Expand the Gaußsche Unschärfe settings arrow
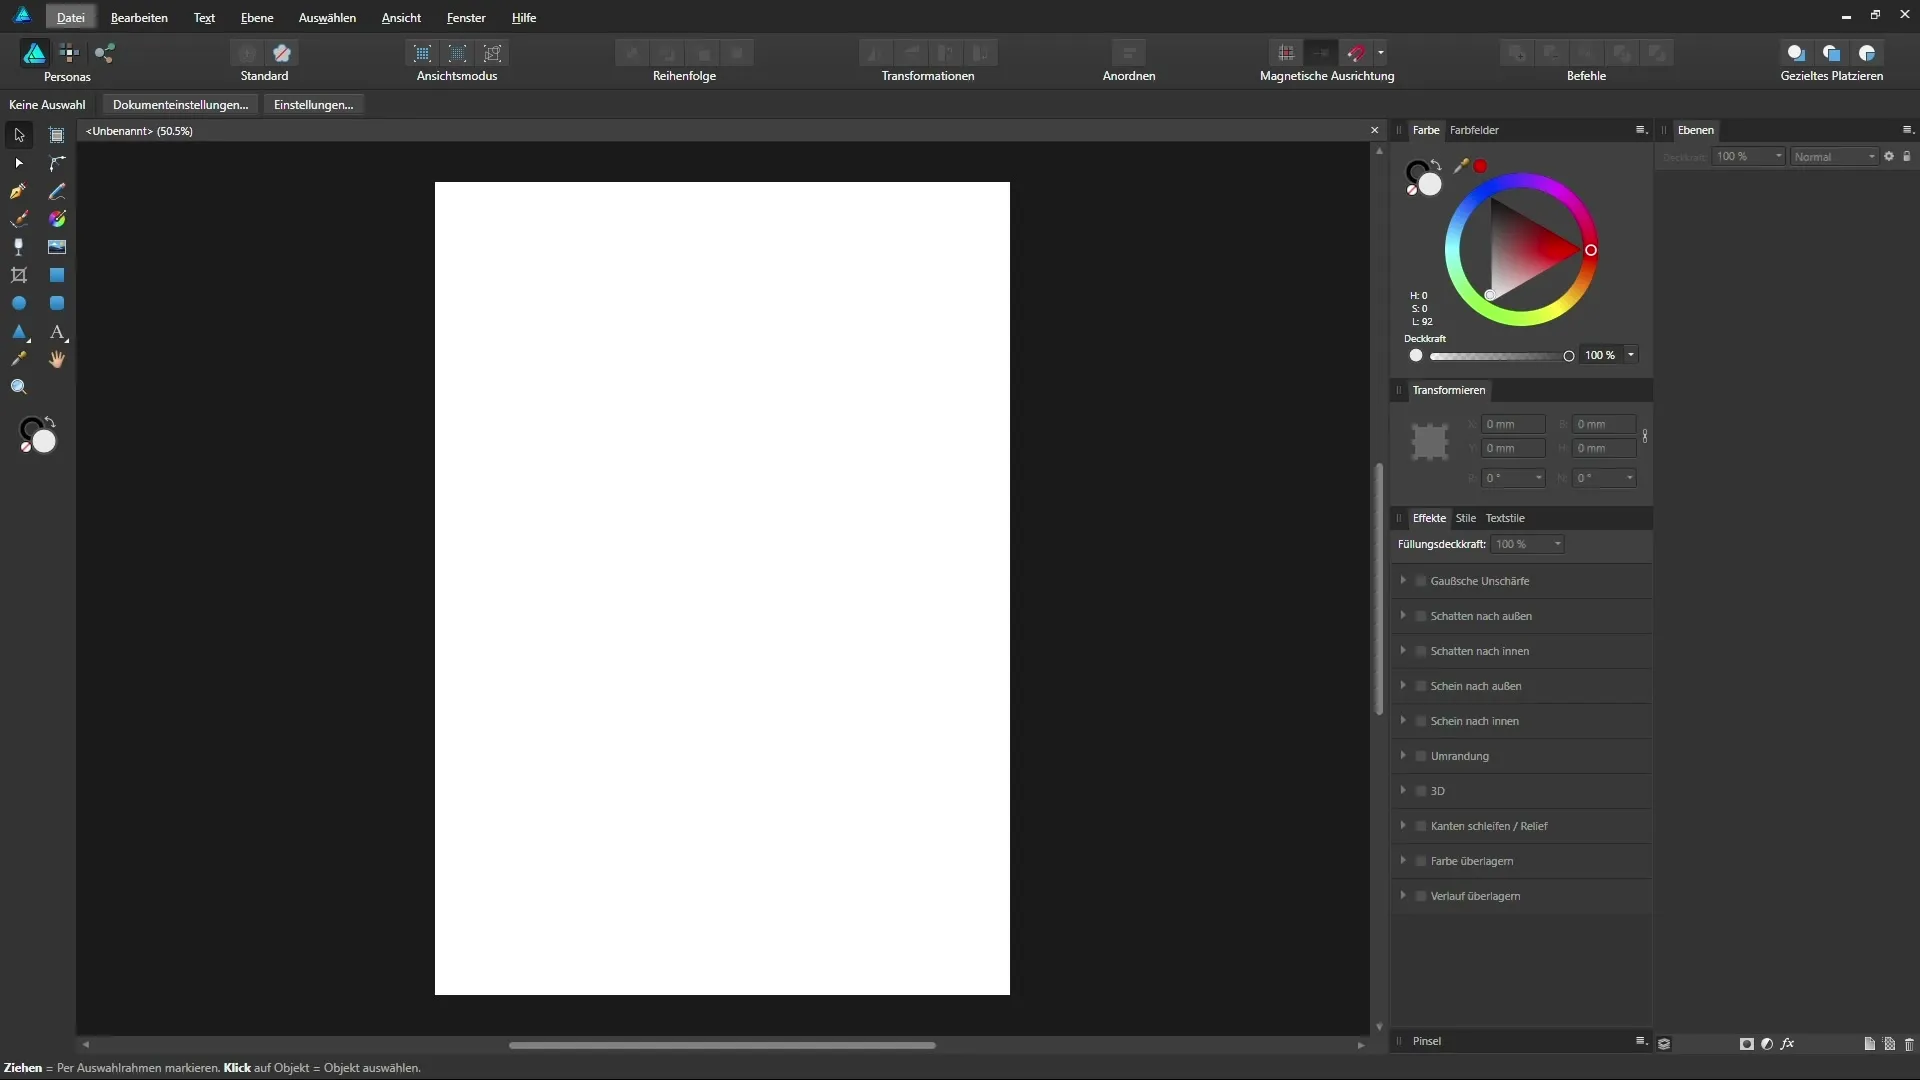 pyautogui.click(x=1403, y=580)
